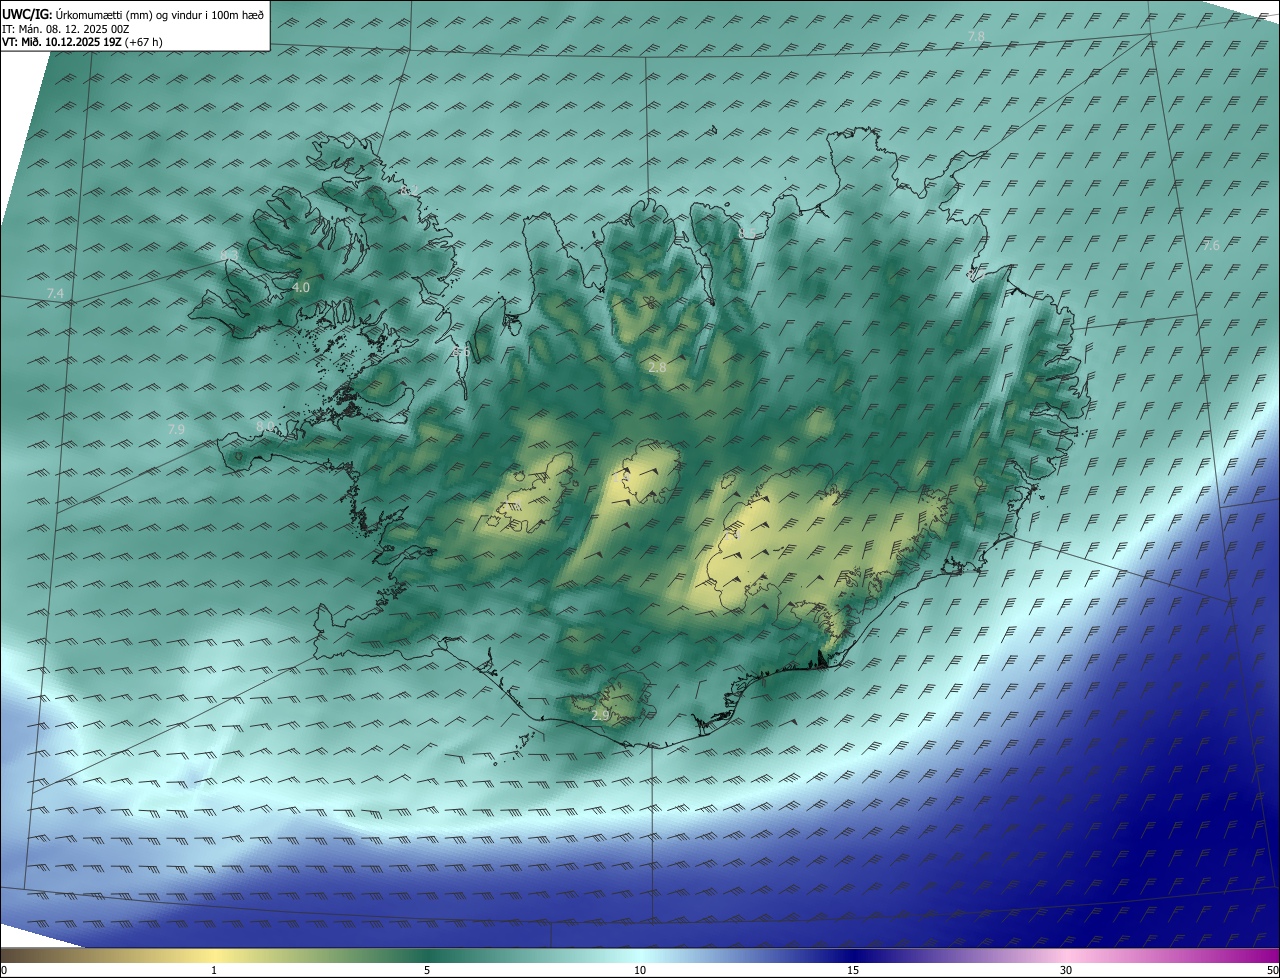Click the '10' tick on the color scale
Image resolution: width=1280 pixels, height=978 pixels.
tap(640, 970)
